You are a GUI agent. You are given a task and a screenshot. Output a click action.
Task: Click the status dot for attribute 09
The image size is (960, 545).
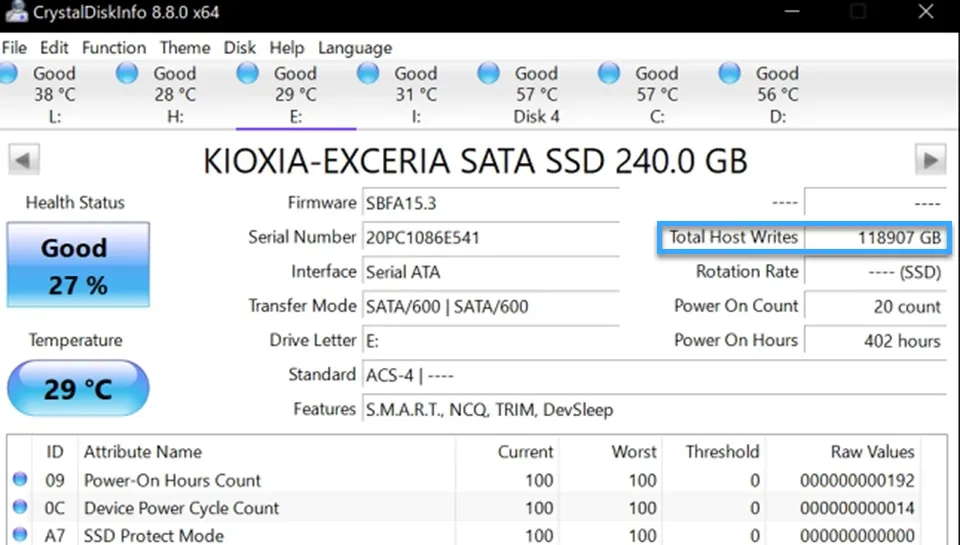pyautogui.click(x=20, y=479)
